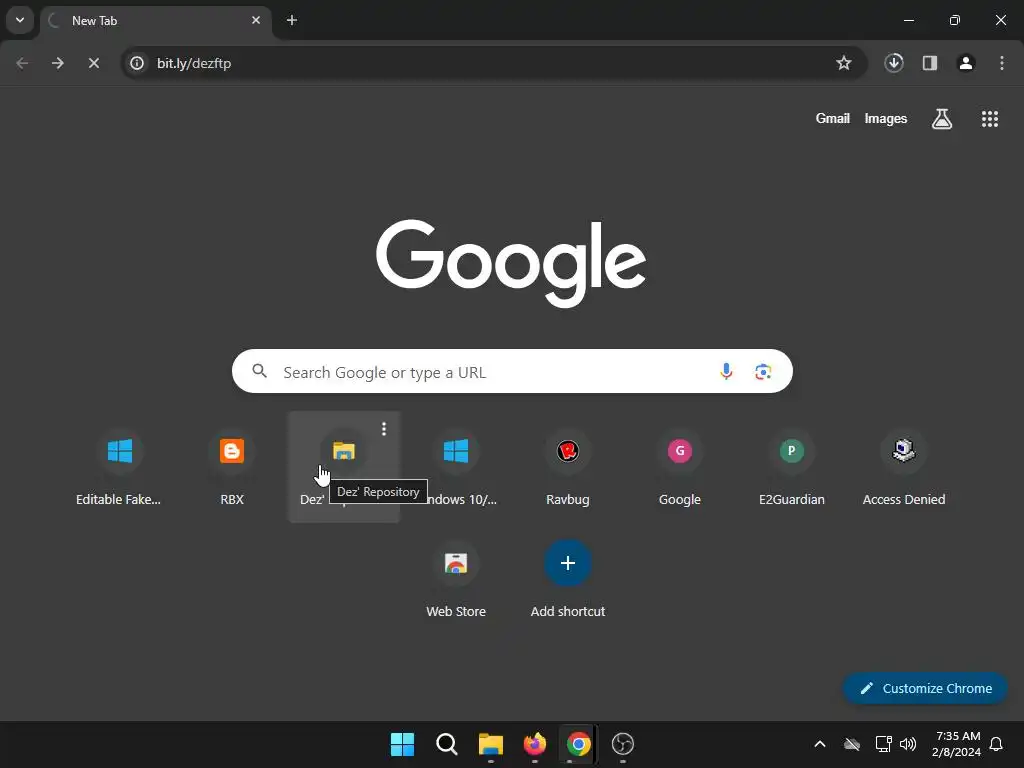Click Add shortcut button
Viewport: 1024px width, 768px height.
[568, 579]
